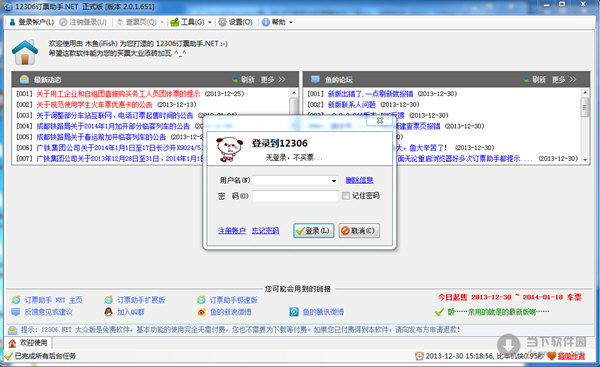Click the 取消(C) button
This screenshot has width=600, height=367.
coord(359,231)
